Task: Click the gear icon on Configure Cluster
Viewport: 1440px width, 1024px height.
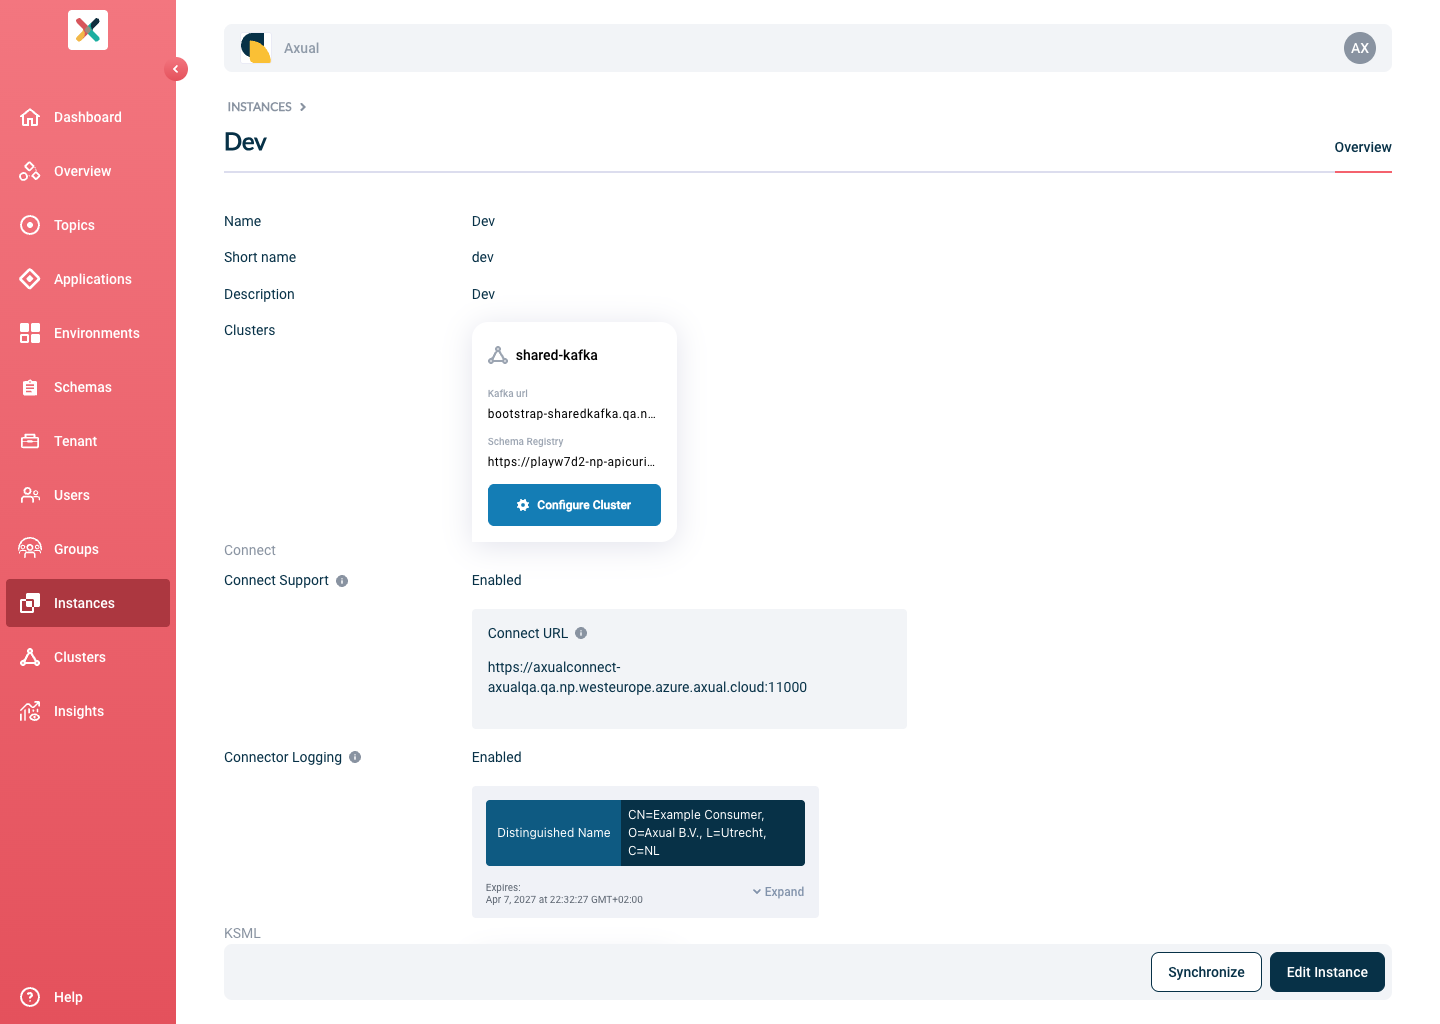Action: click(x=523, y=505)
